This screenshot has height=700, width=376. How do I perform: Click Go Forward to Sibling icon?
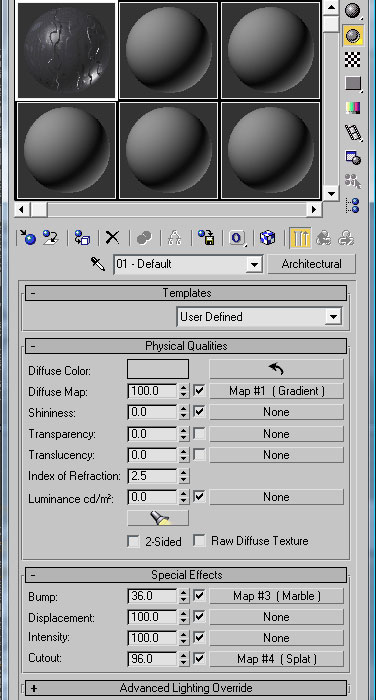346,238
